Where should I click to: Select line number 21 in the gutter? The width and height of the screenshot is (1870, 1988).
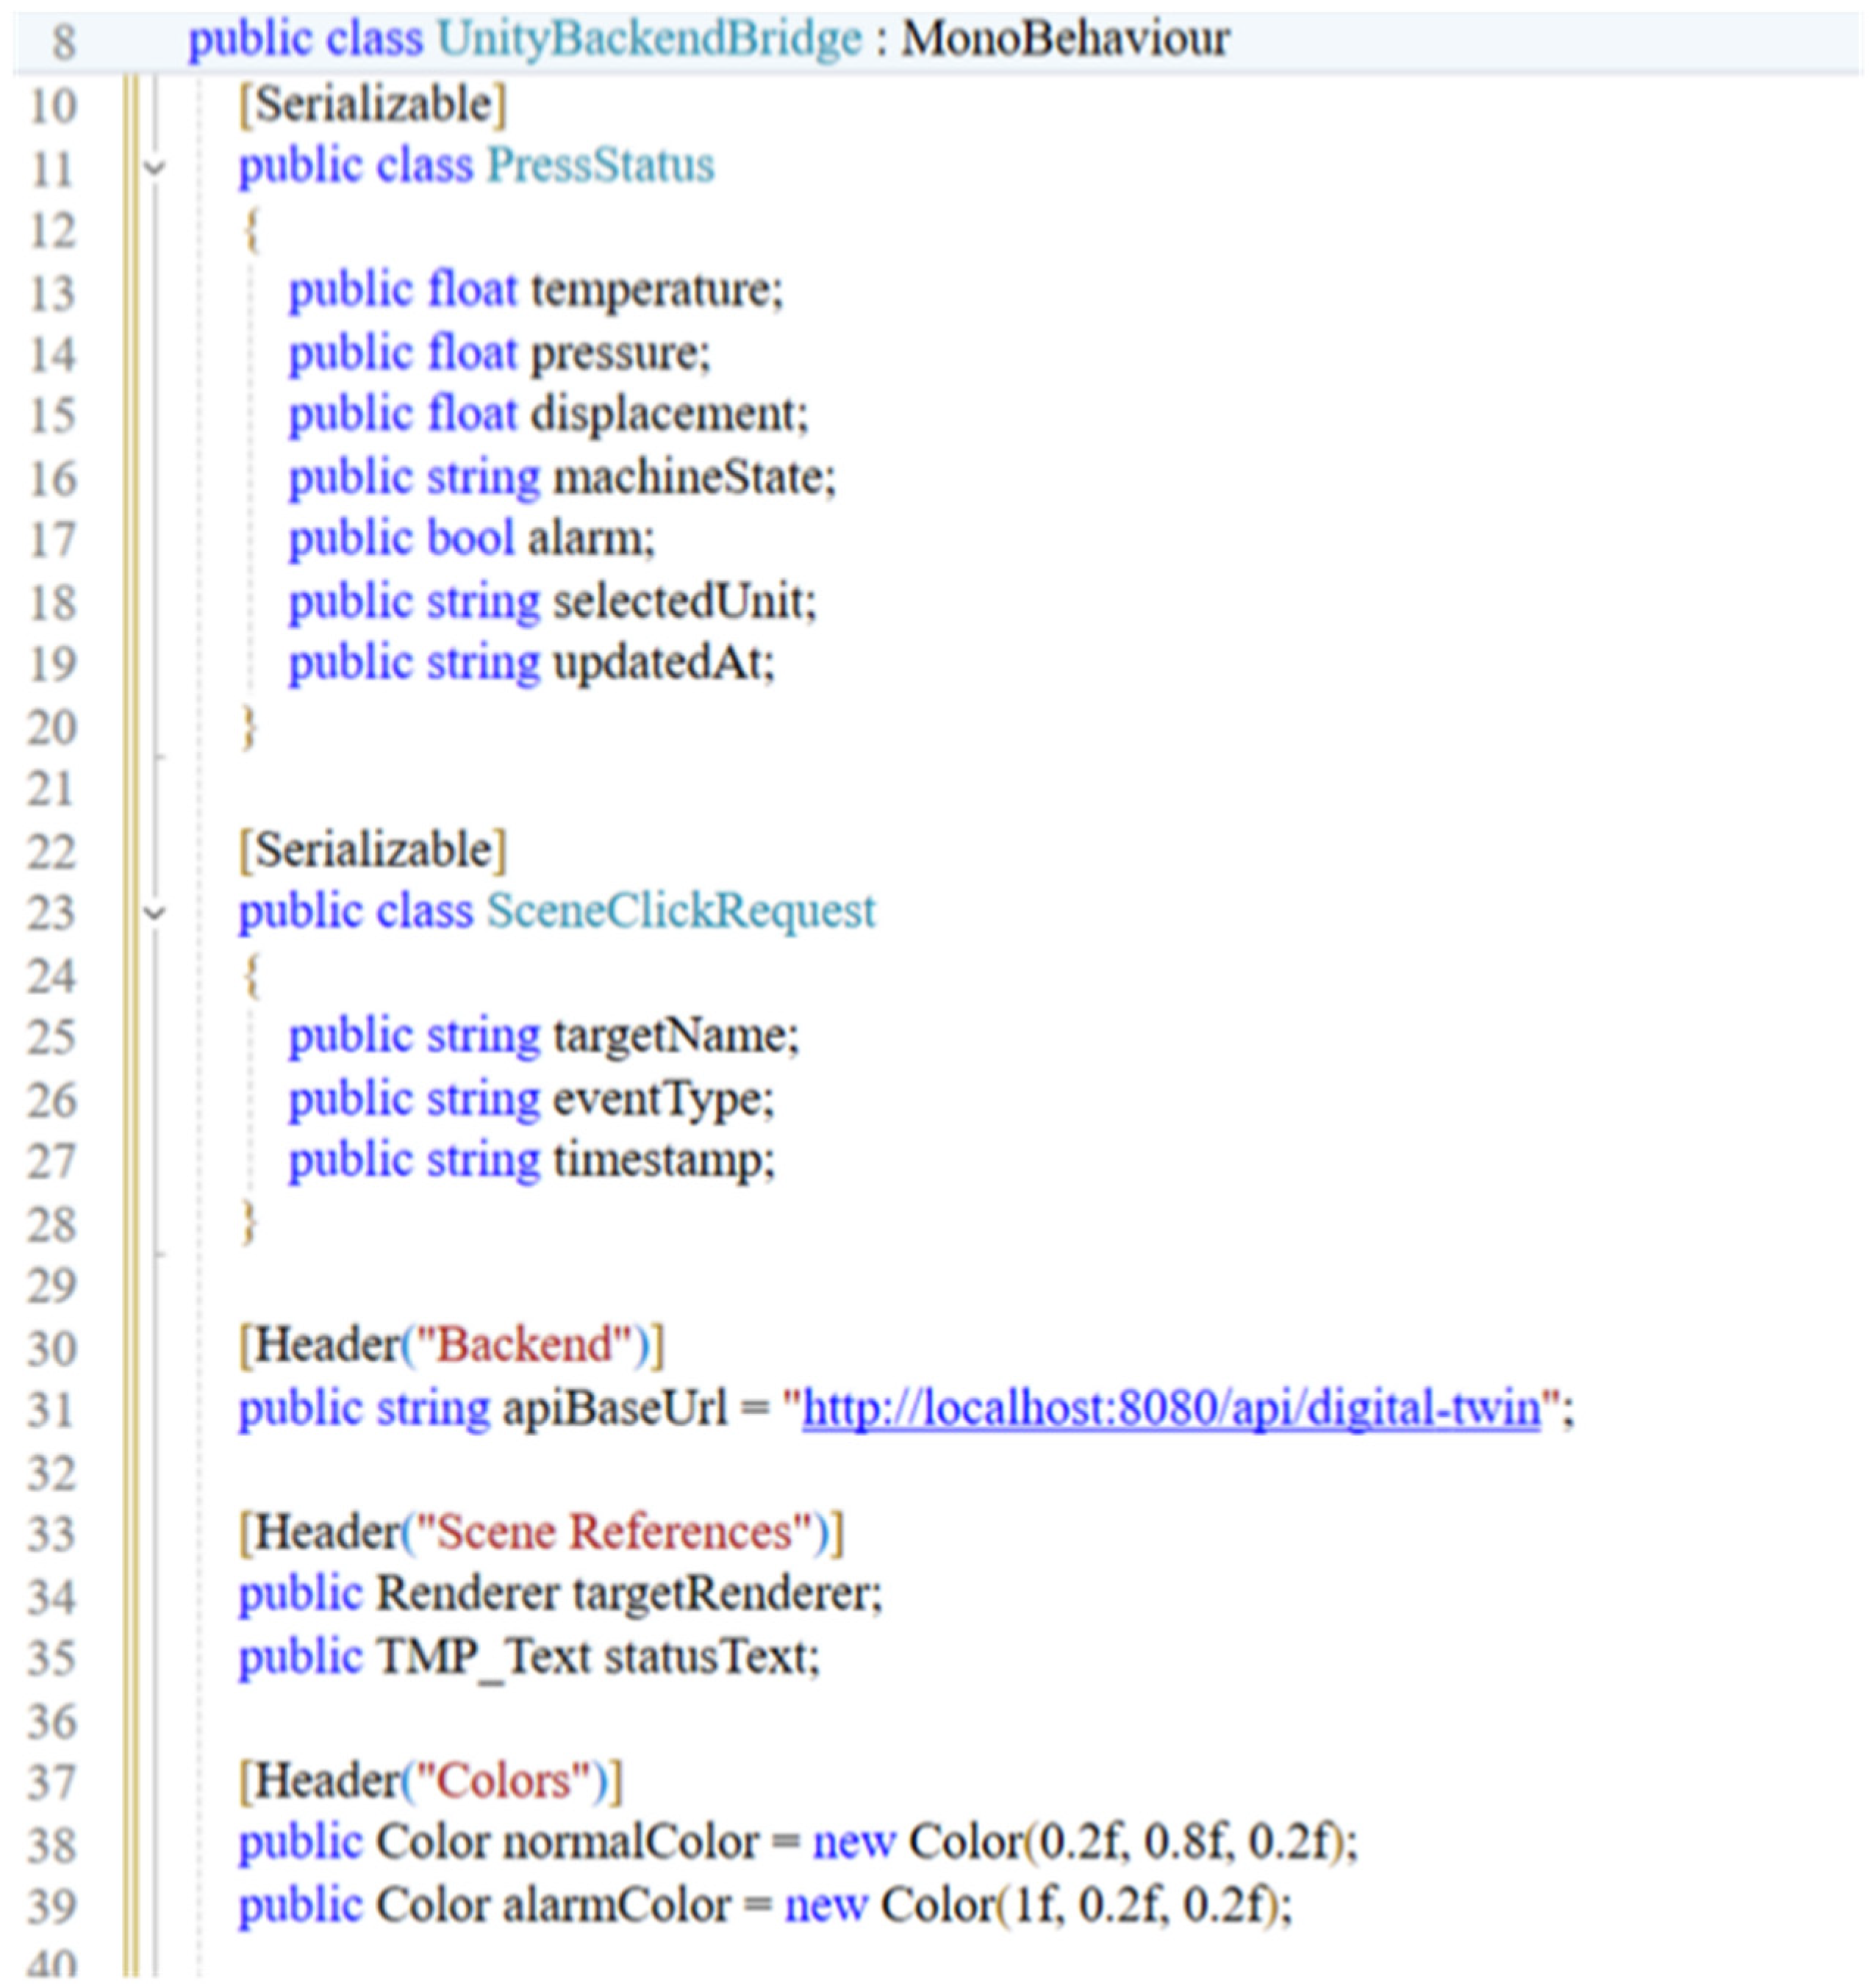pos(52,790)
